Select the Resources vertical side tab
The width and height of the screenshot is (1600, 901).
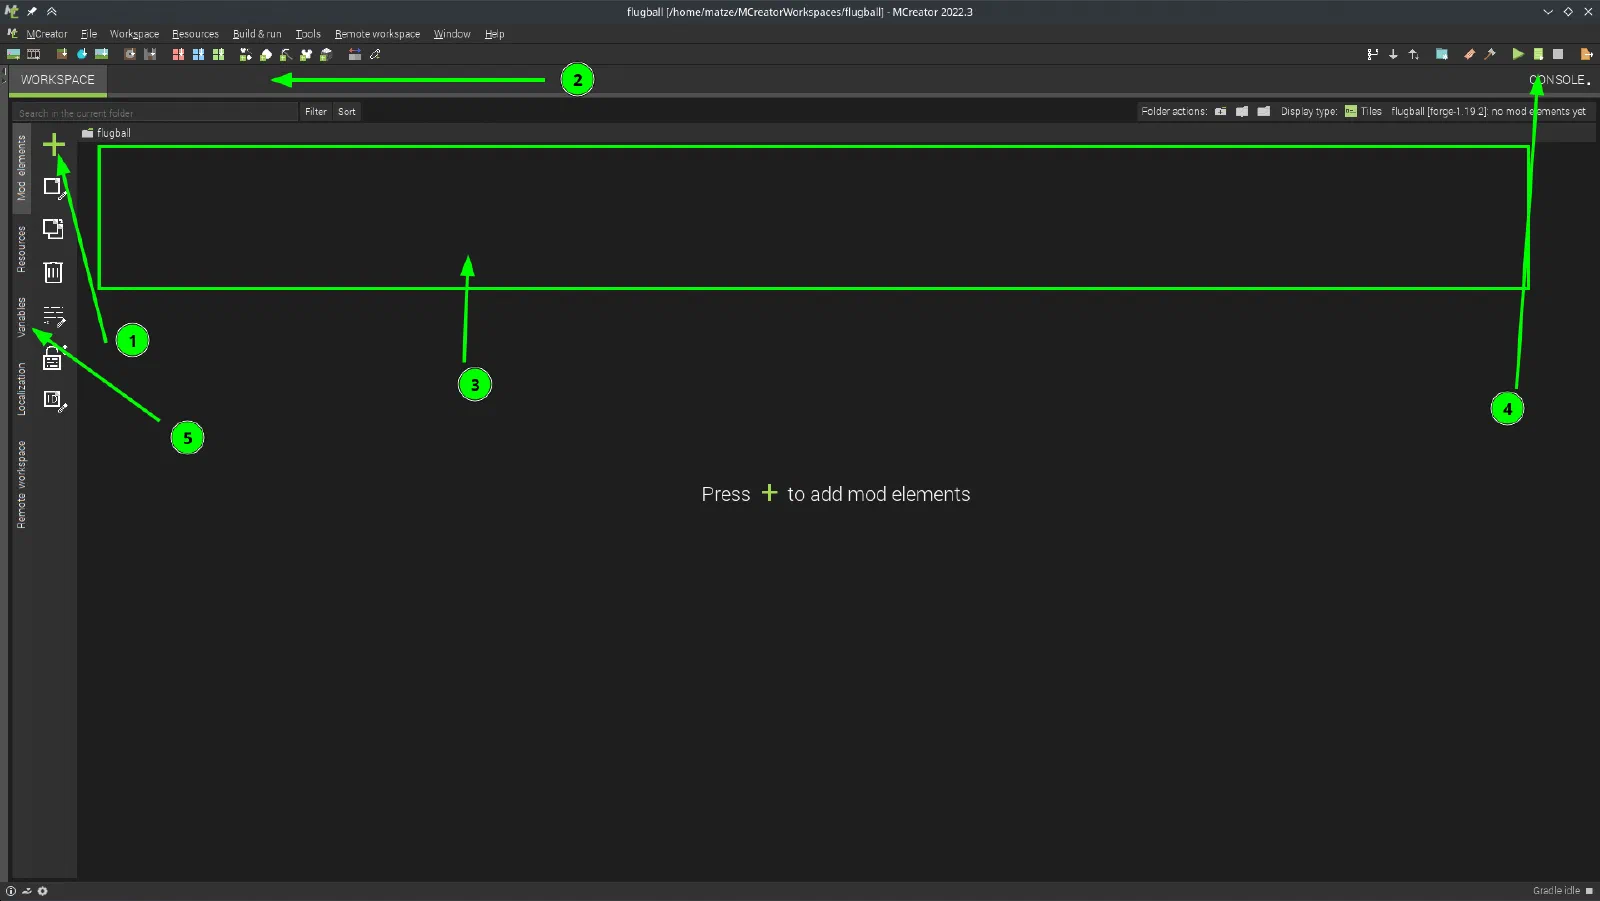tap(21, 249)
